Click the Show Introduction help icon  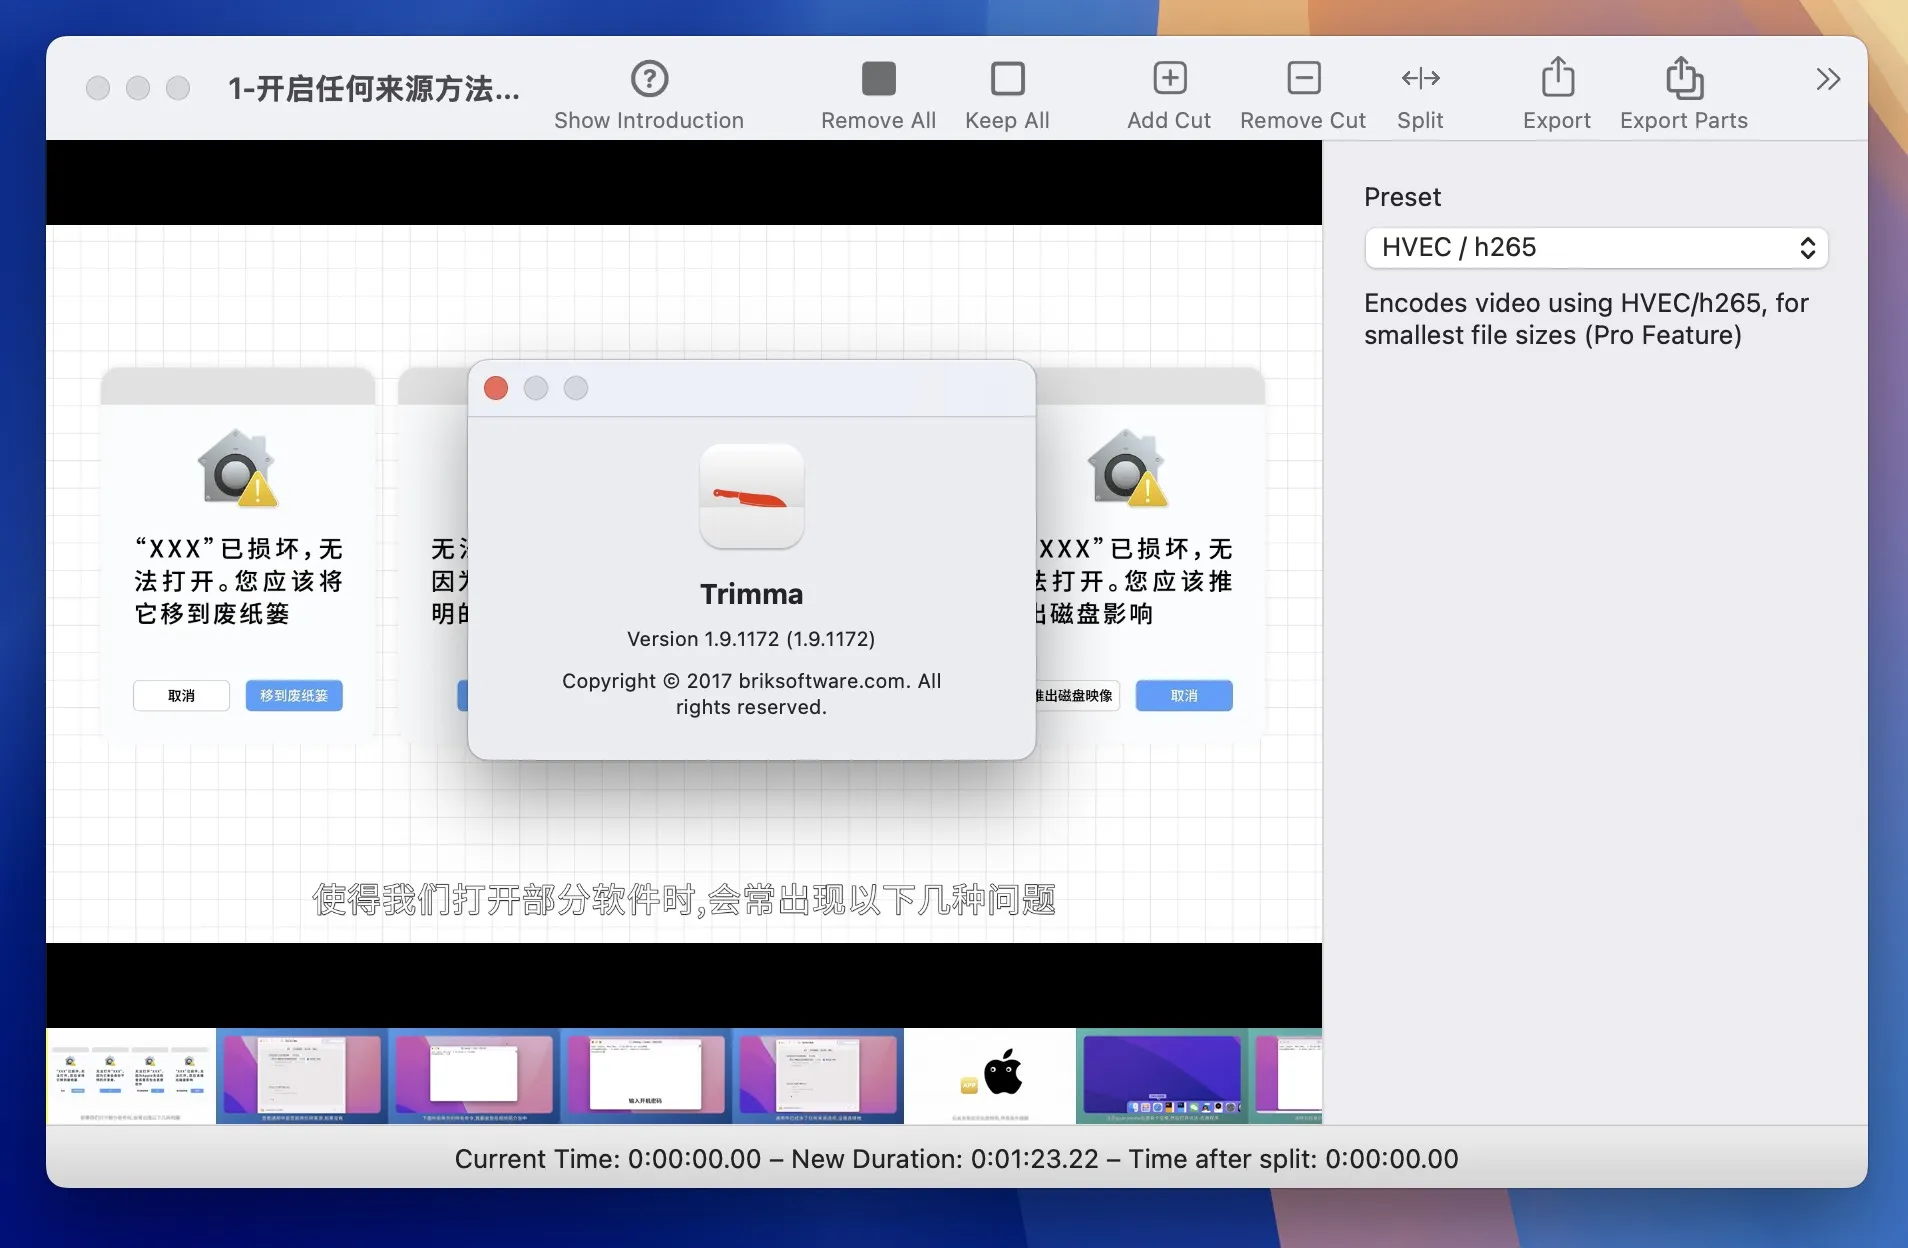[x=649, y=78]
